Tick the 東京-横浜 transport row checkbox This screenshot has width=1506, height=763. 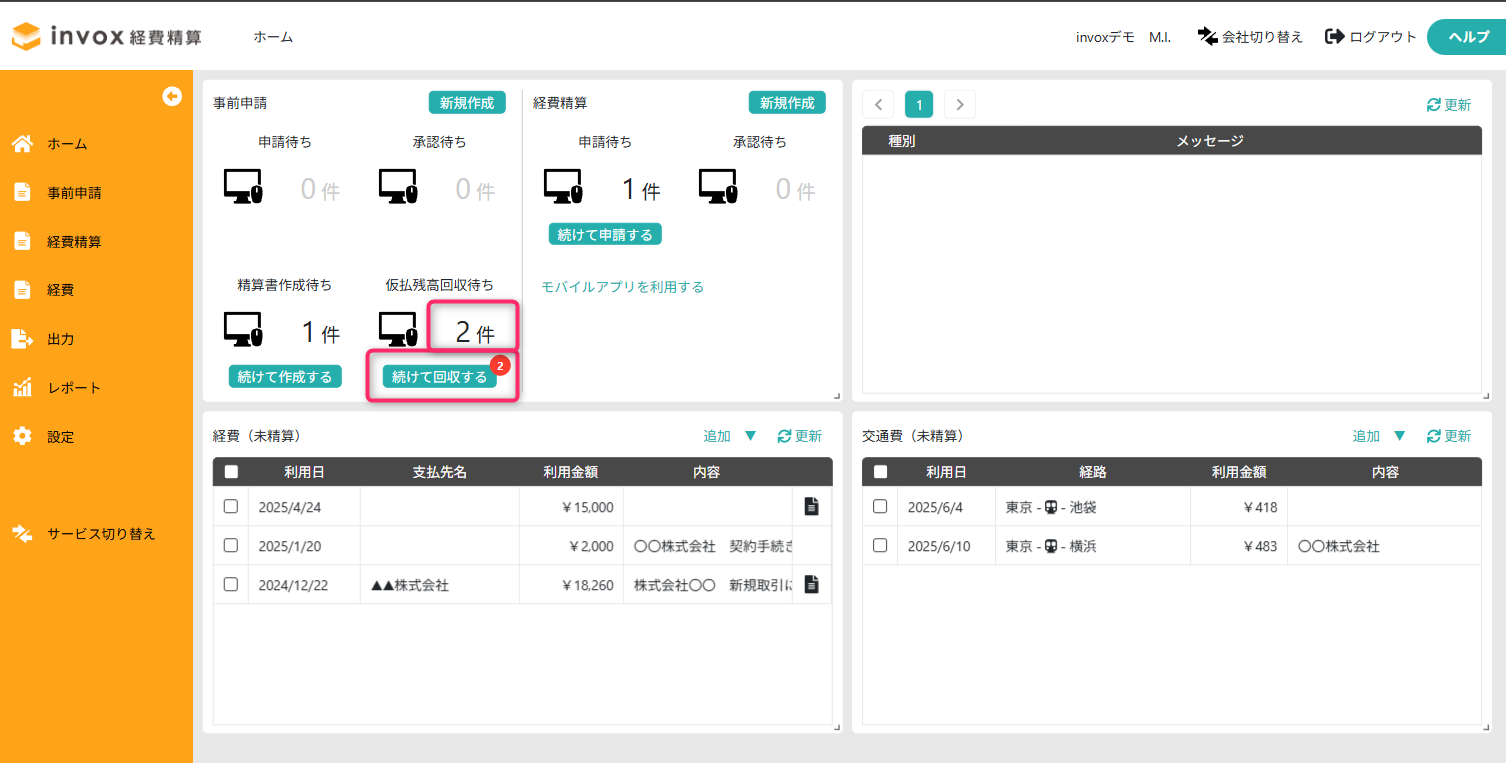(880, 545)
